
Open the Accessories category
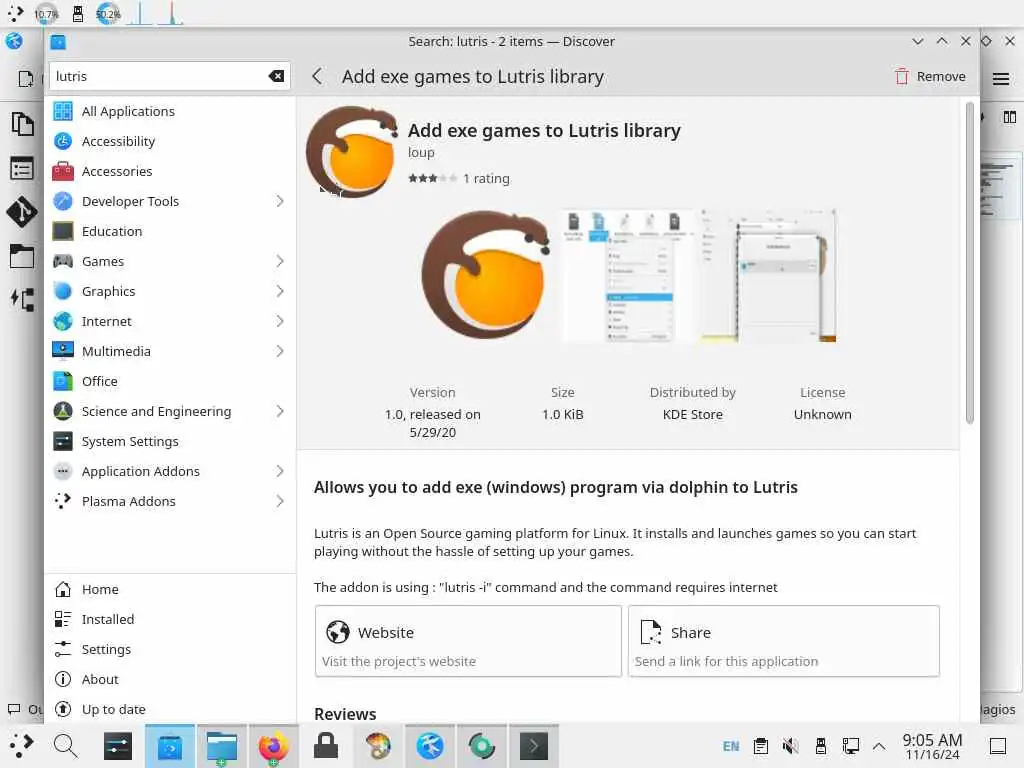pyautogui.click(x=170, y=171)
